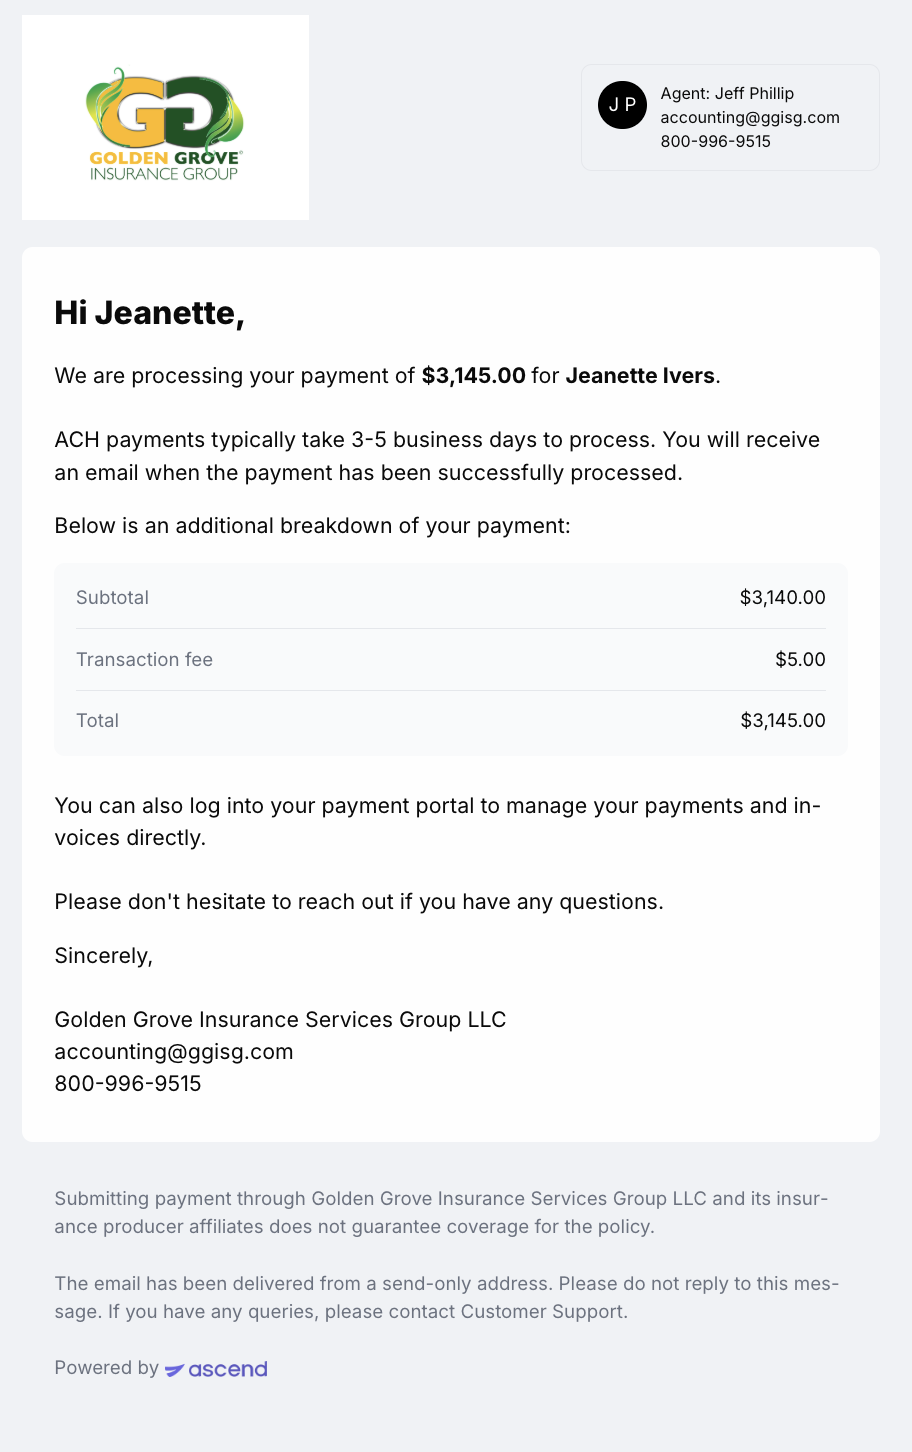Open agent email accounting@ggisg.com in header card
This screenshot has height=1452, width=912.
(750, 117)
